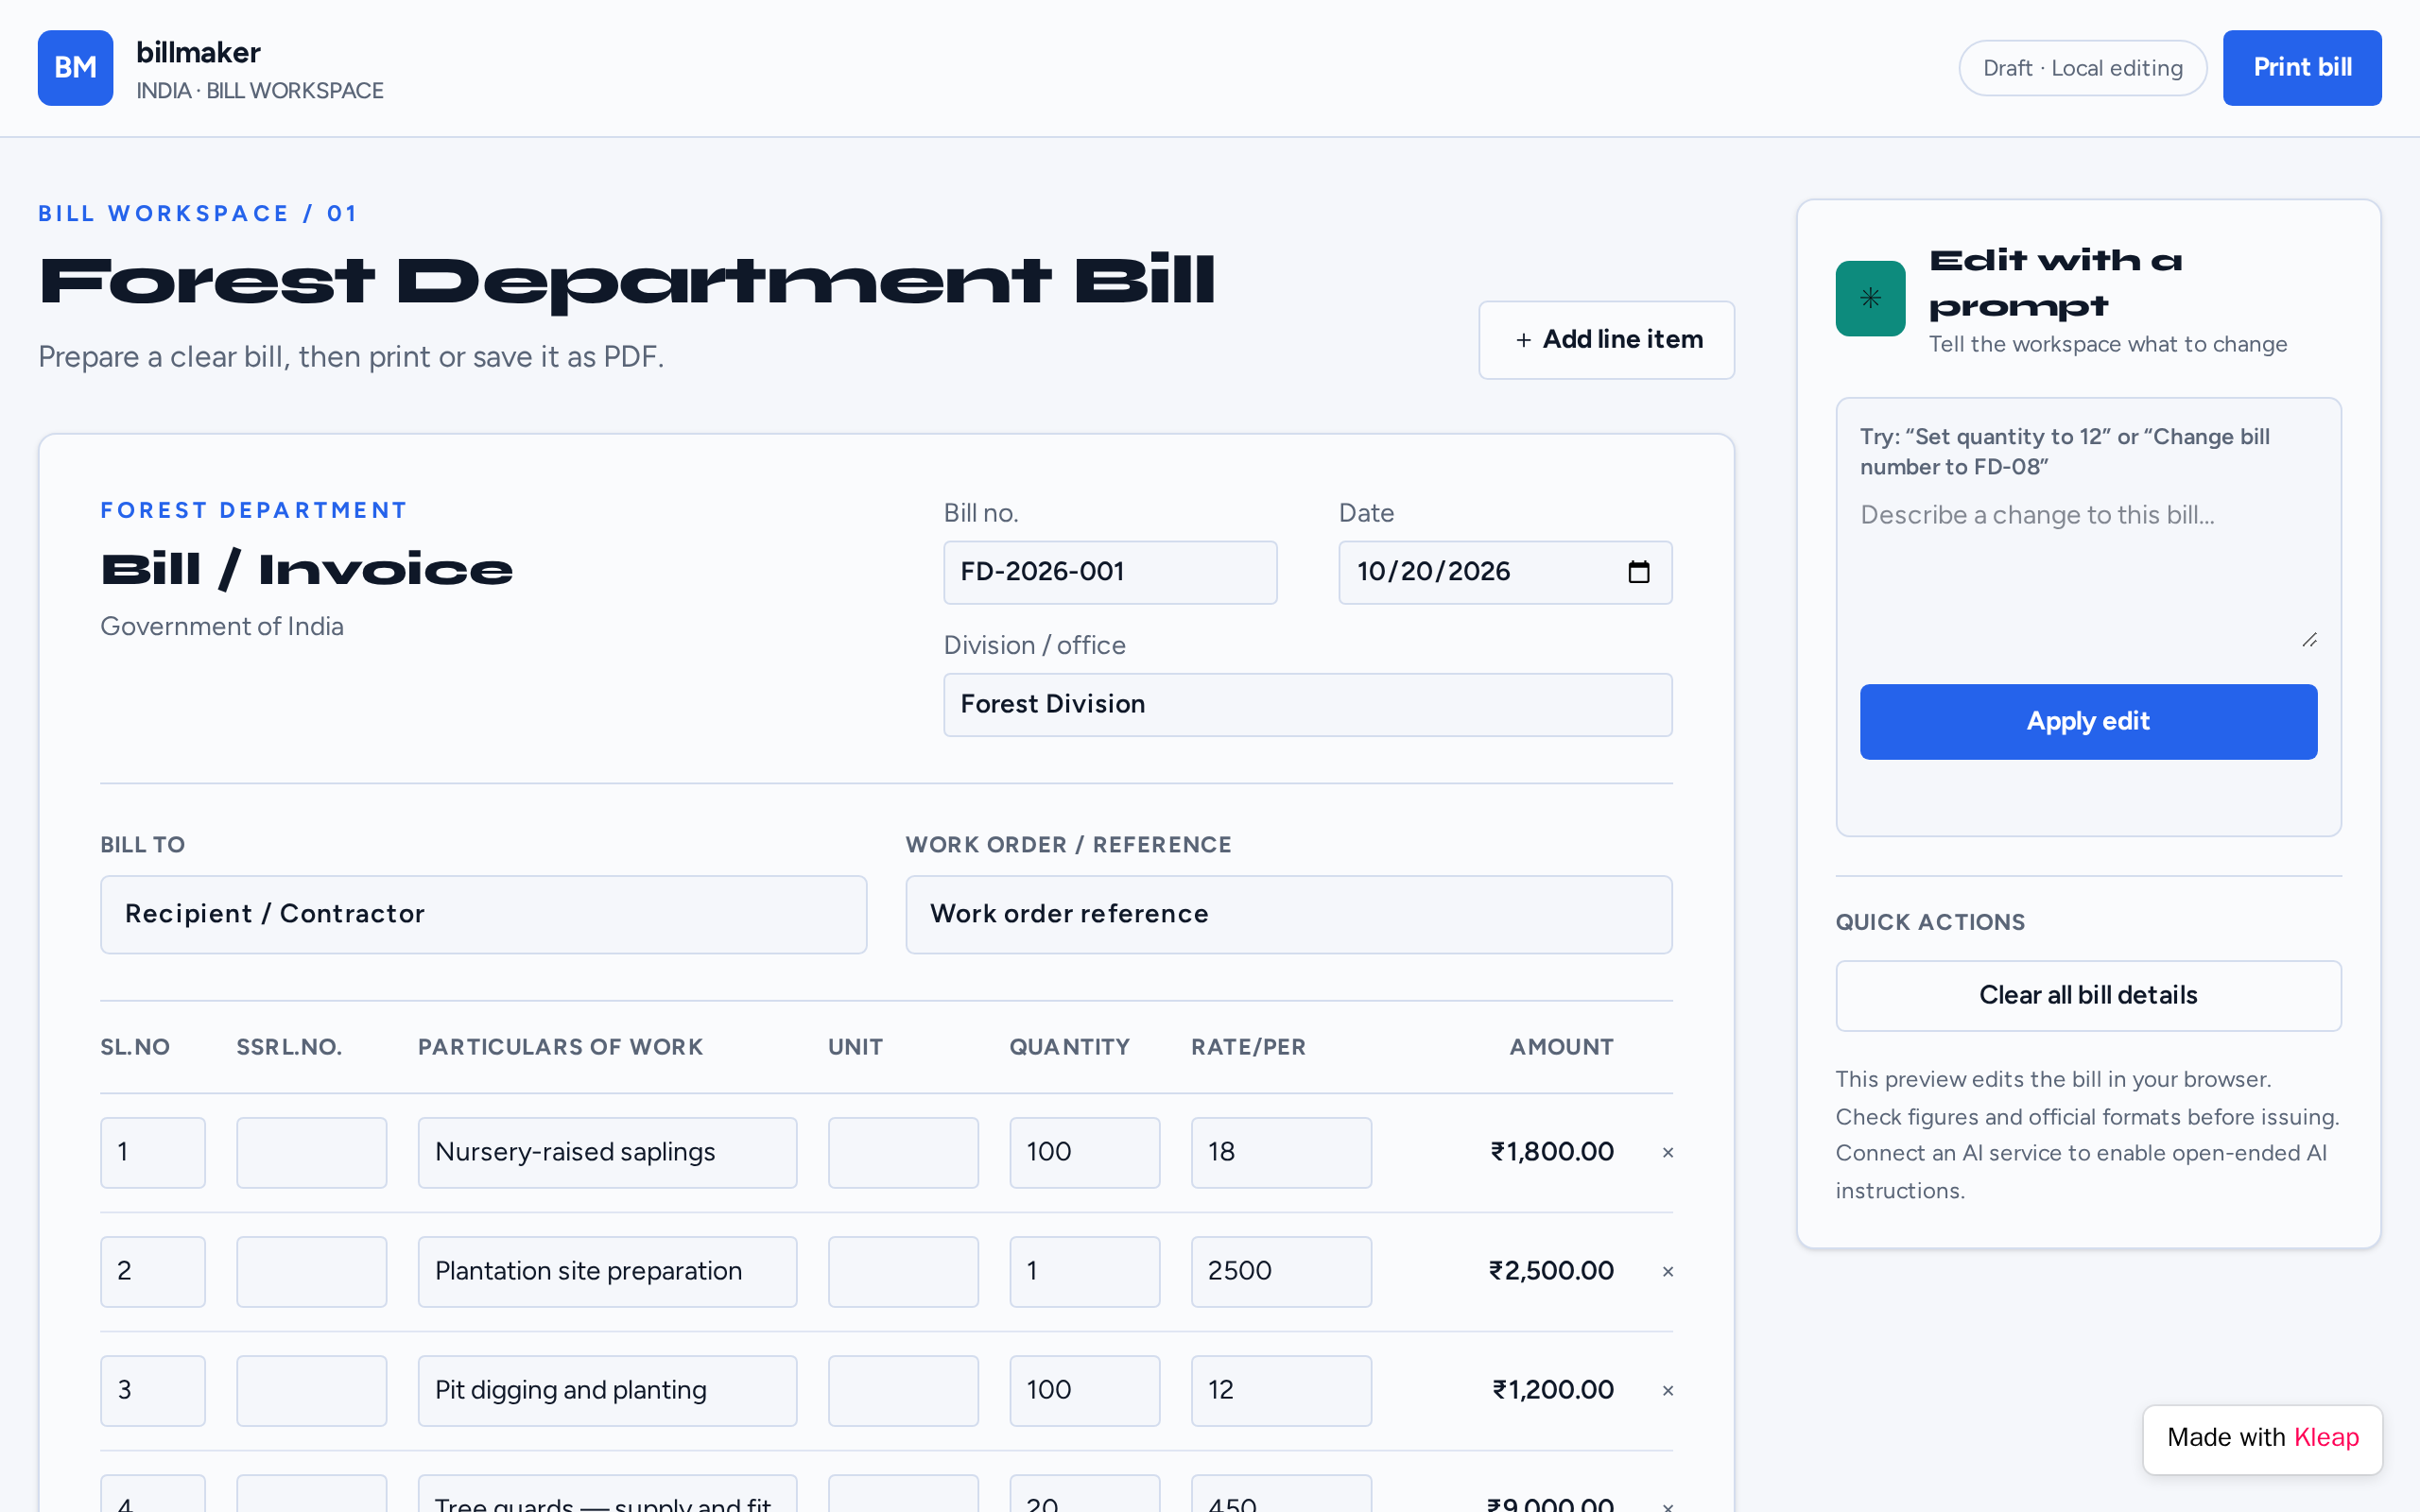2420x1512 pixels.
Task: Click the ₹2,500.00 amount
Action: [x=1551, y=1271]
